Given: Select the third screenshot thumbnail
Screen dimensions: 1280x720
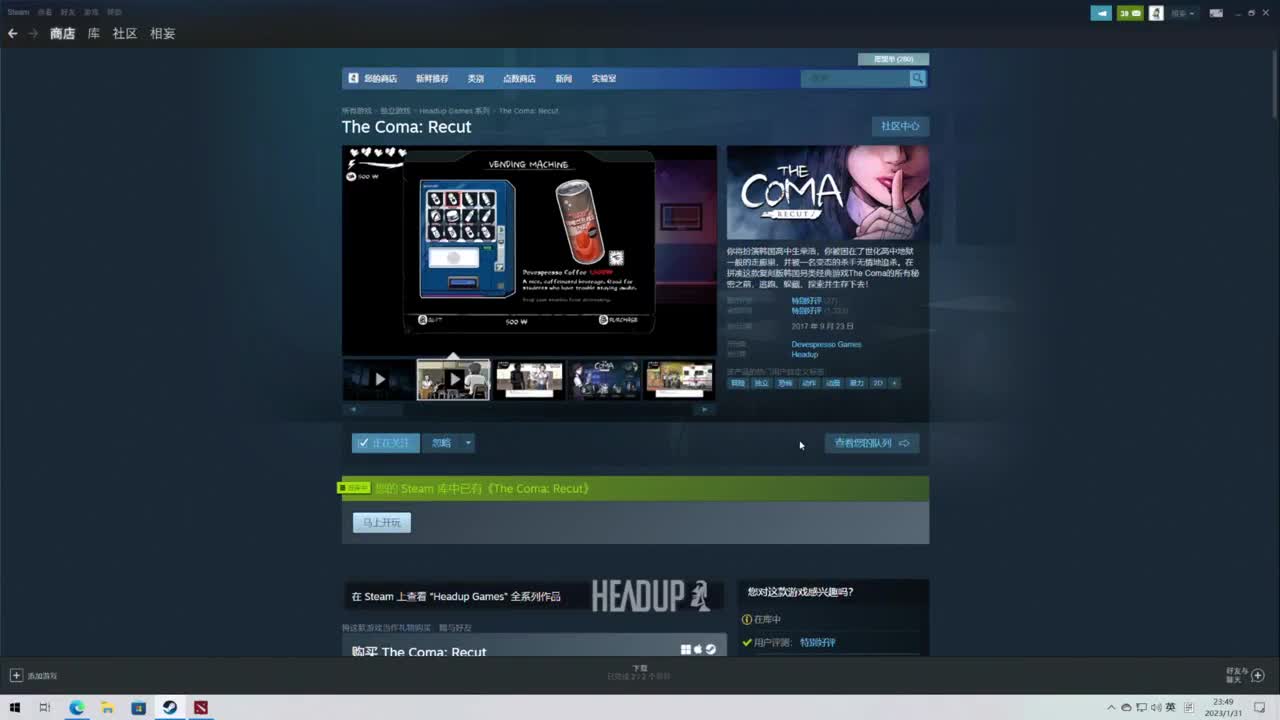Looking at the screenshot, I should [529, 380].
